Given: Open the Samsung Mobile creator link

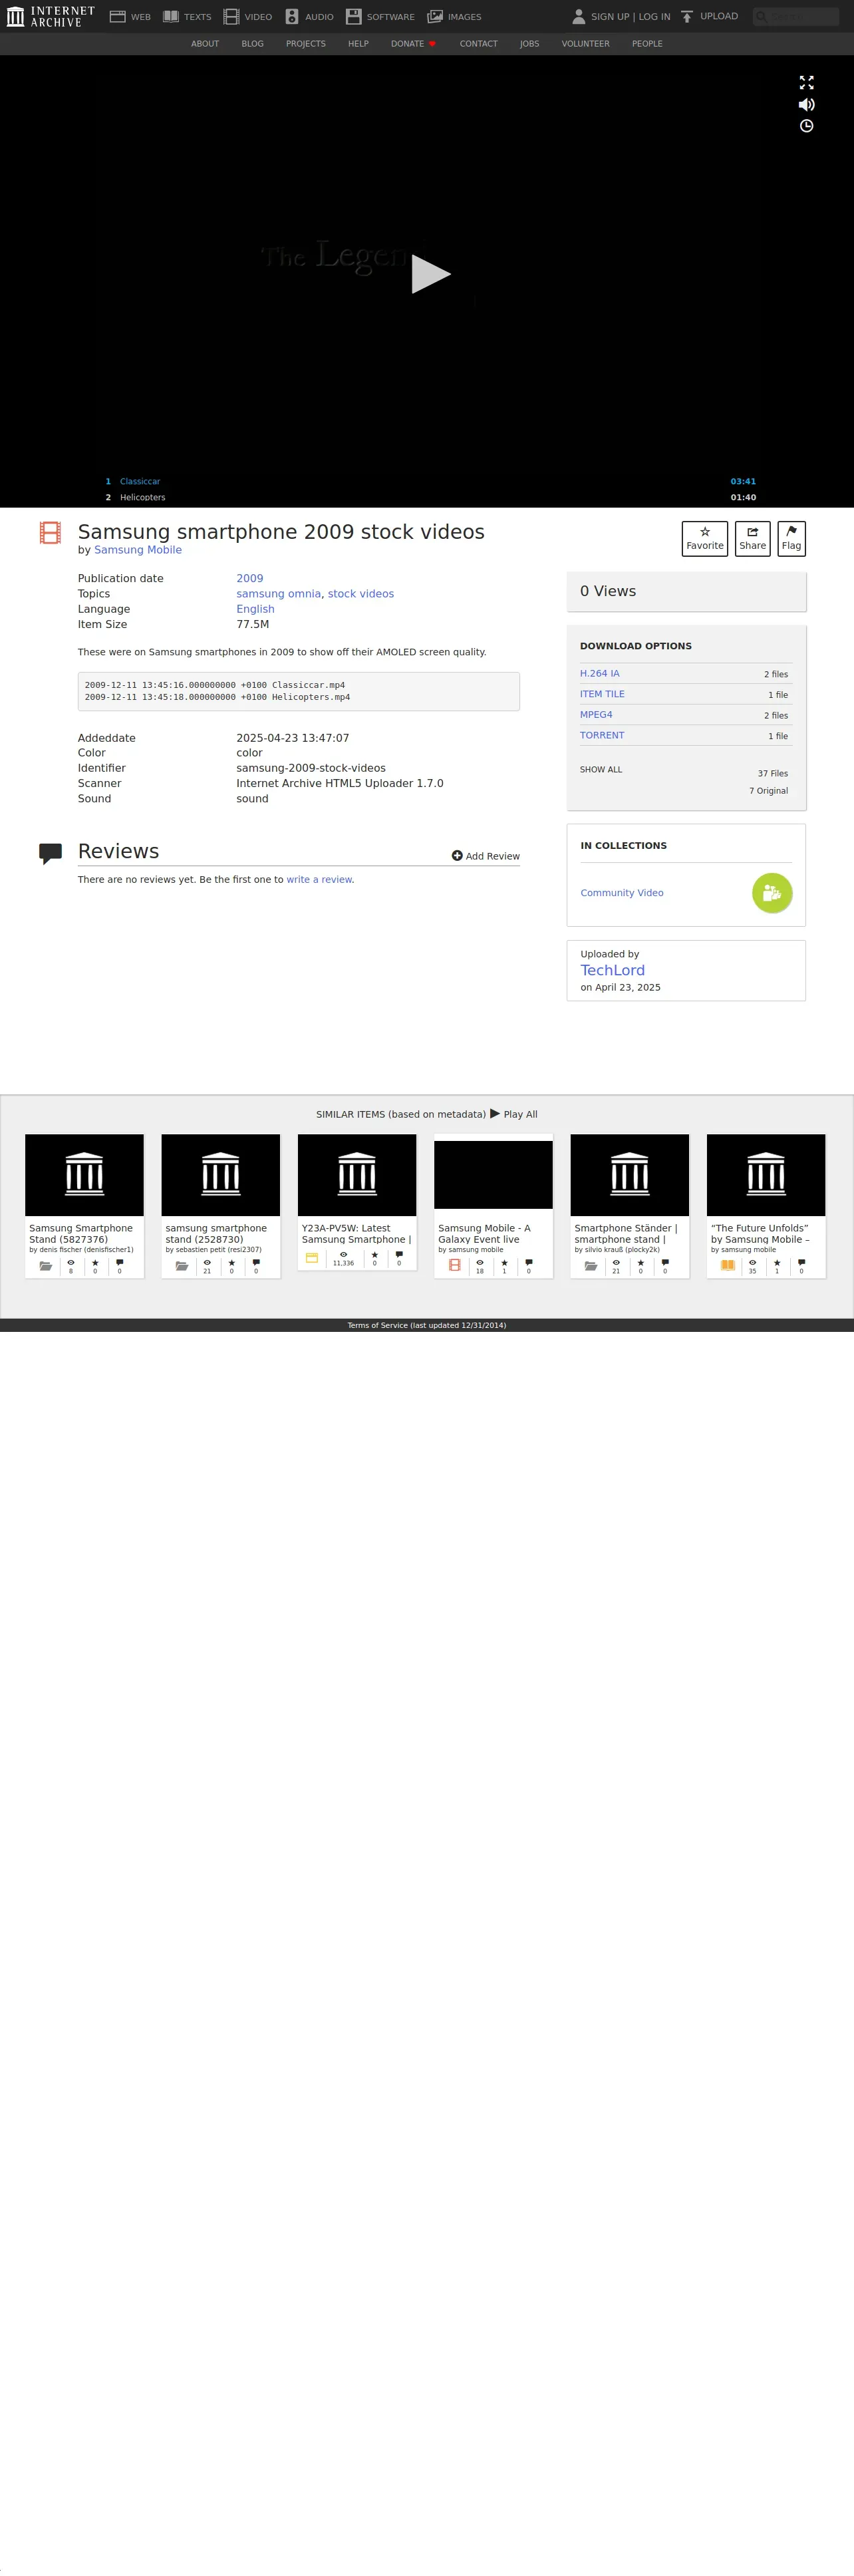Looking at the screenshot, I should click(138, 550).
